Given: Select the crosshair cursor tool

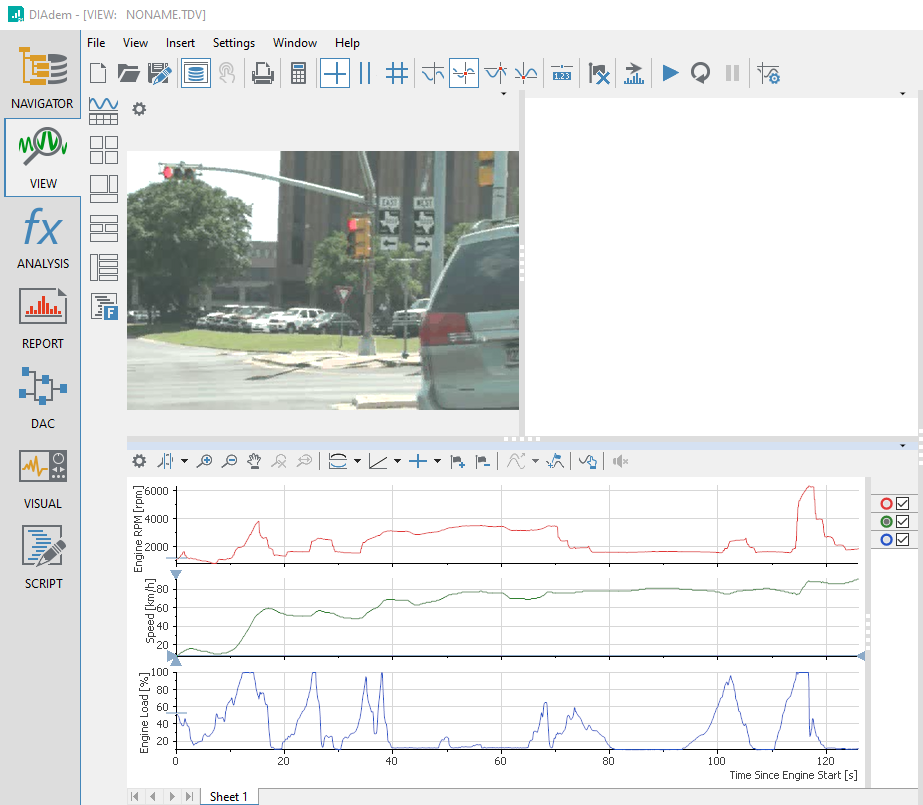Looking at the screenshot, I should pyautogui.click(x=335, y=73).
